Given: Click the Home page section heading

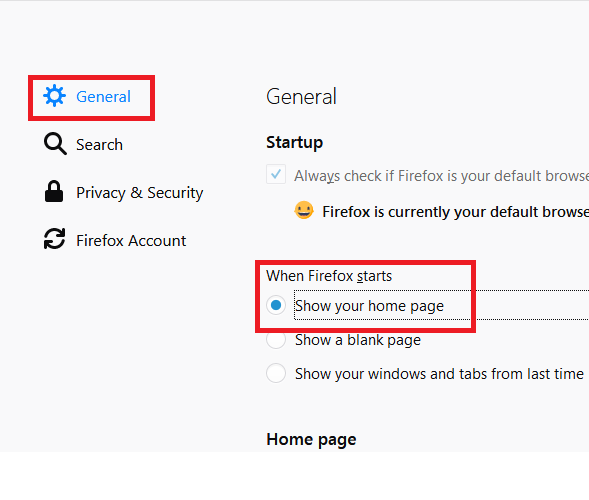Looking at the screenshot, I should click(x=311, y=440).
